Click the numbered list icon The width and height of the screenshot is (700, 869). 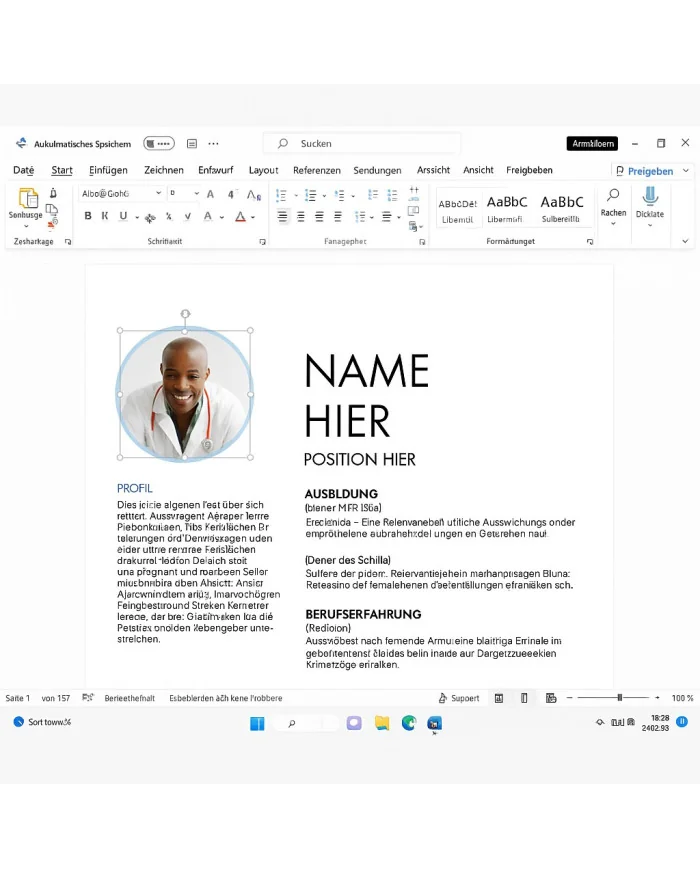(310, 195)
